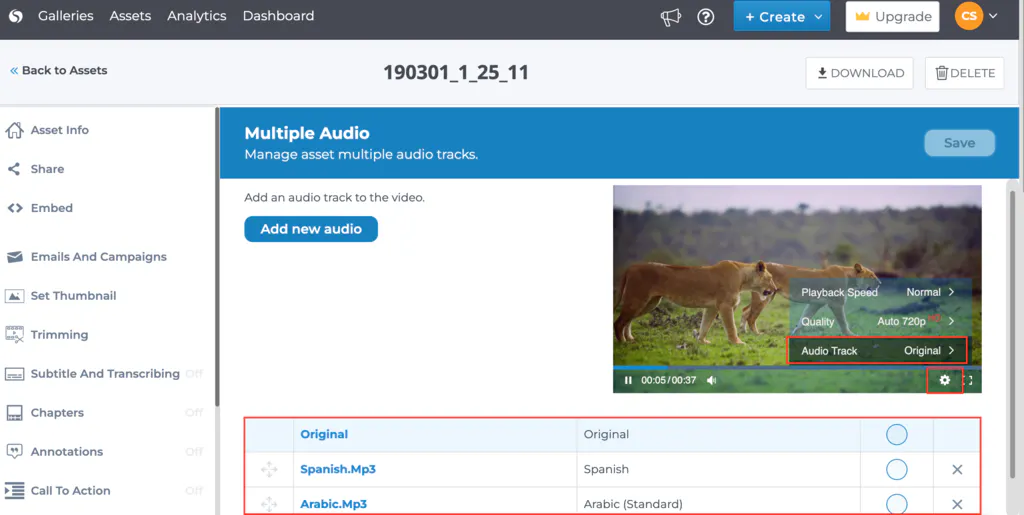The height and width of the screenshot is (515, 1024).
Task: Click the Emails And Campaigns envelope icon
Action: 14,257
